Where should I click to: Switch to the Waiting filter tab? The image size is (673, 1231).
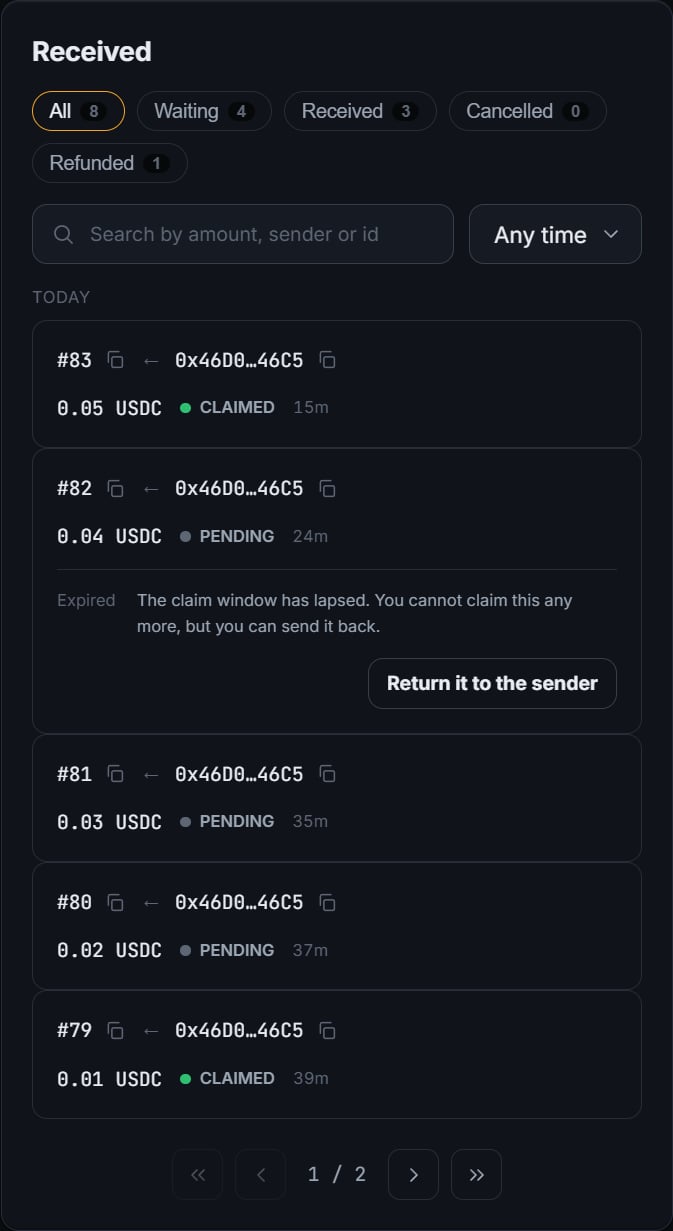204,111
